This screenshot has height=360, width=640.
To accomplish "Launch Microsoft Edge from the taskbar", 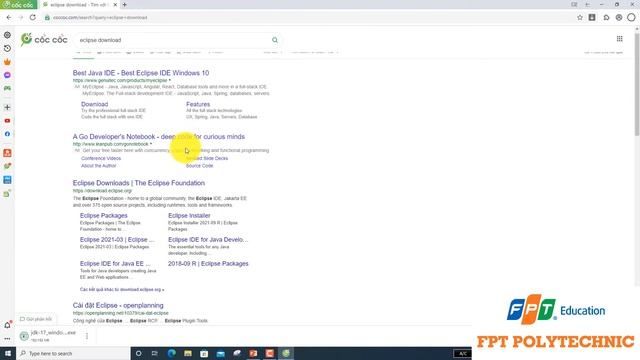I will click(x=171, y=353).
